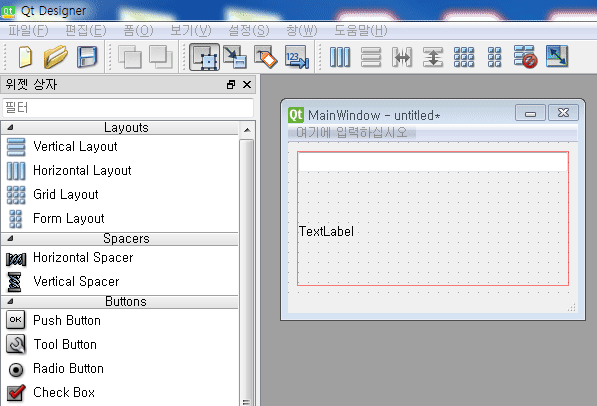Apply vertical splitter layout
The width and height of the screenshot is (597, 406).
click(x=433, y=57)
